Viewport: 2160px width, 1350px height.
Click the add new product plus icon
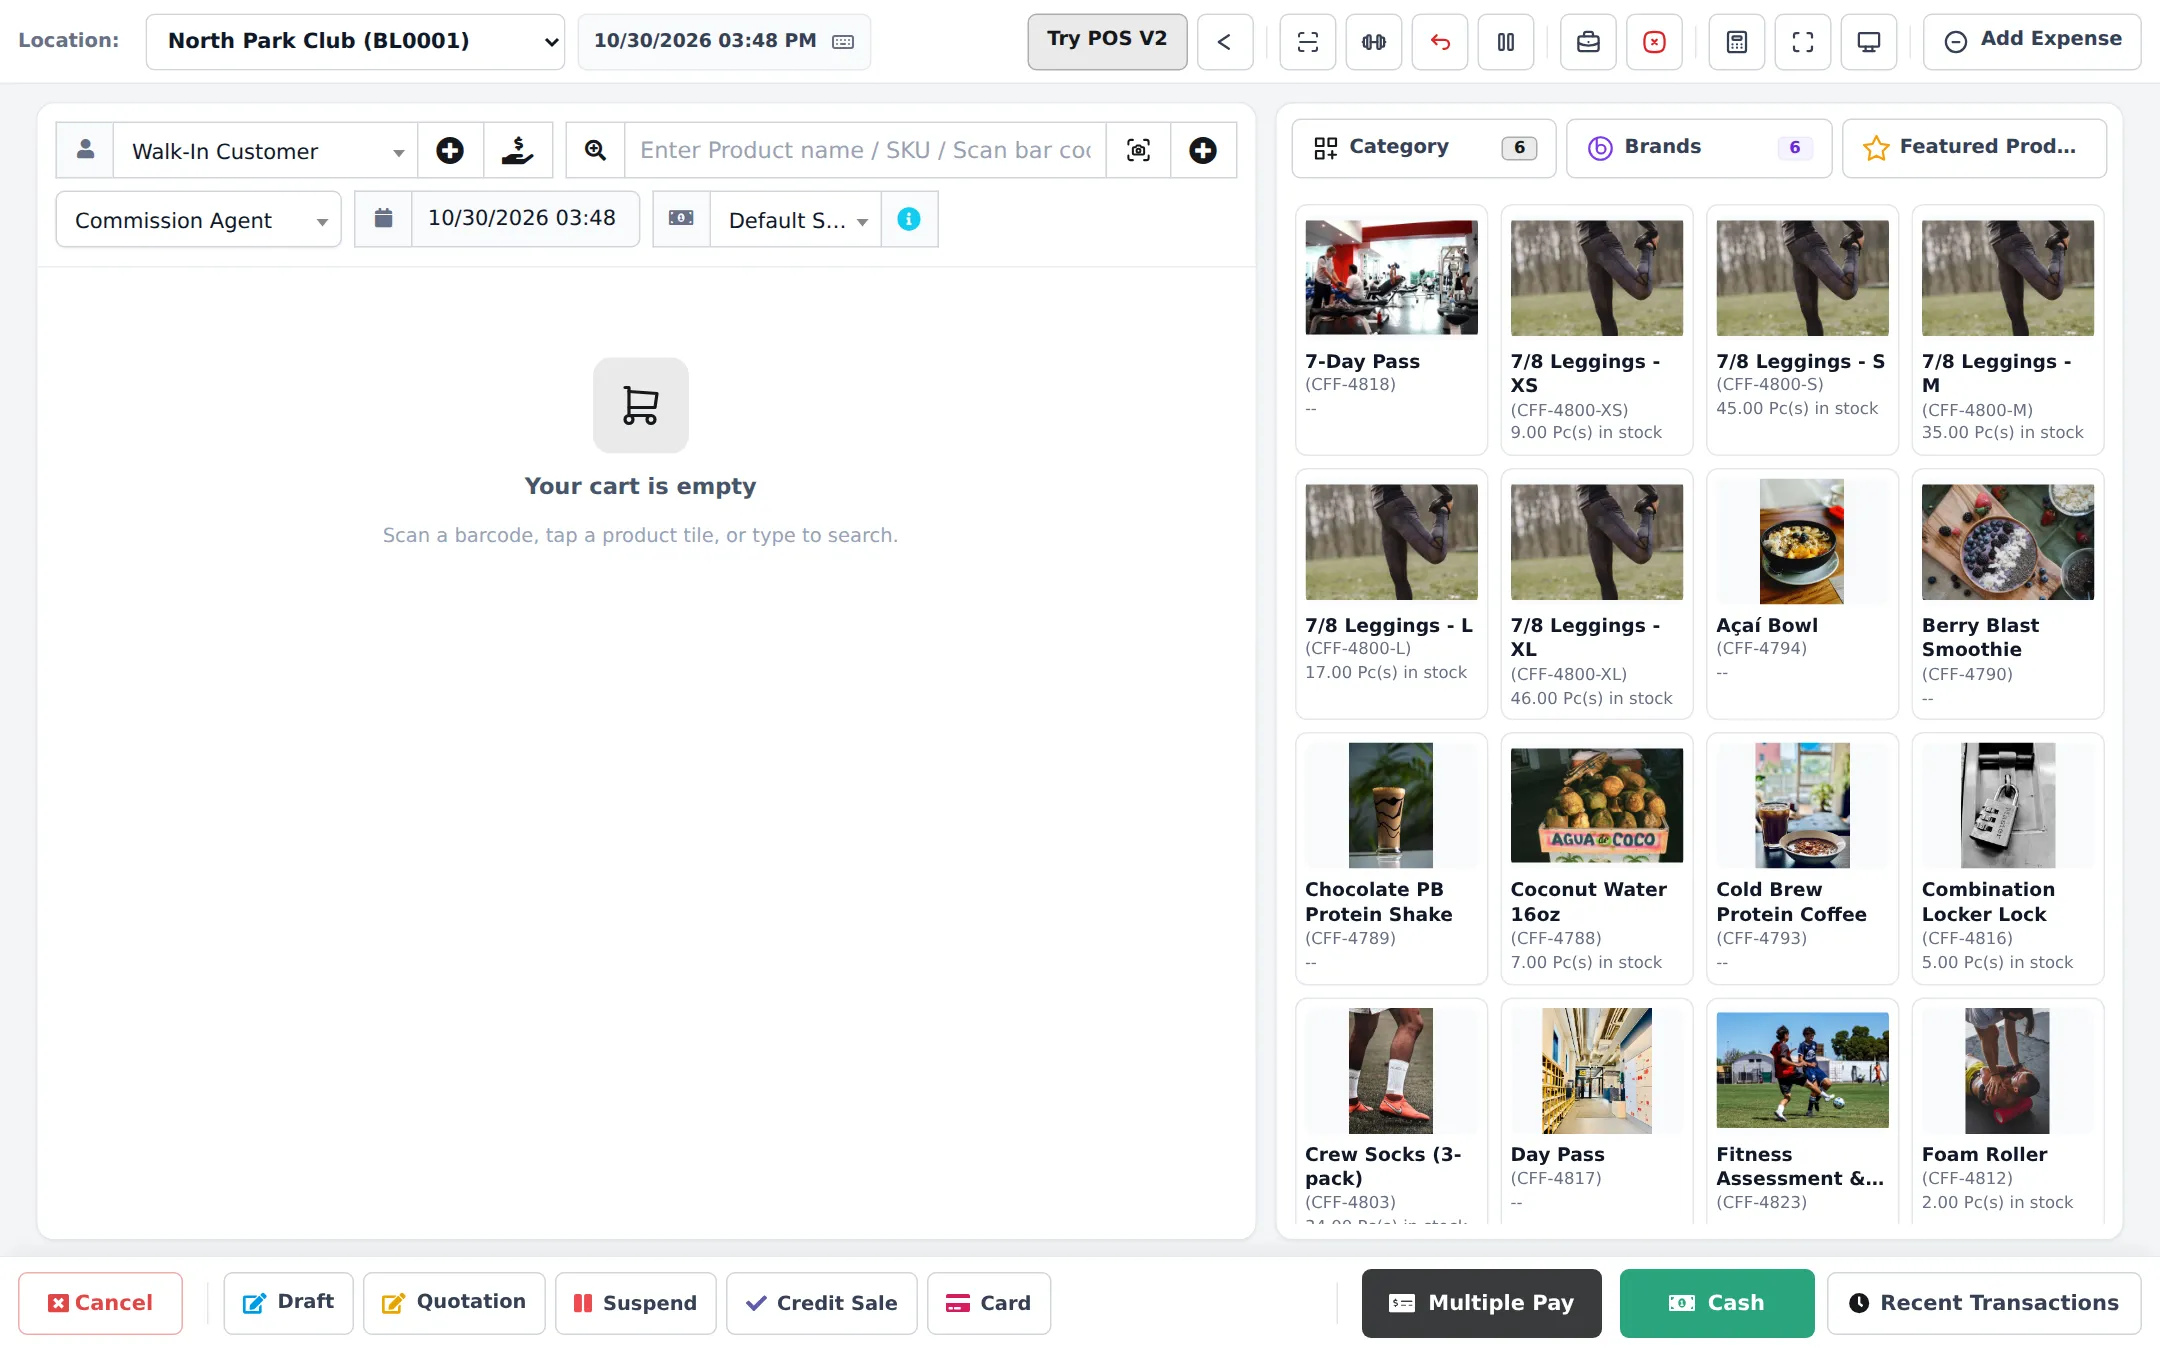1203,150
